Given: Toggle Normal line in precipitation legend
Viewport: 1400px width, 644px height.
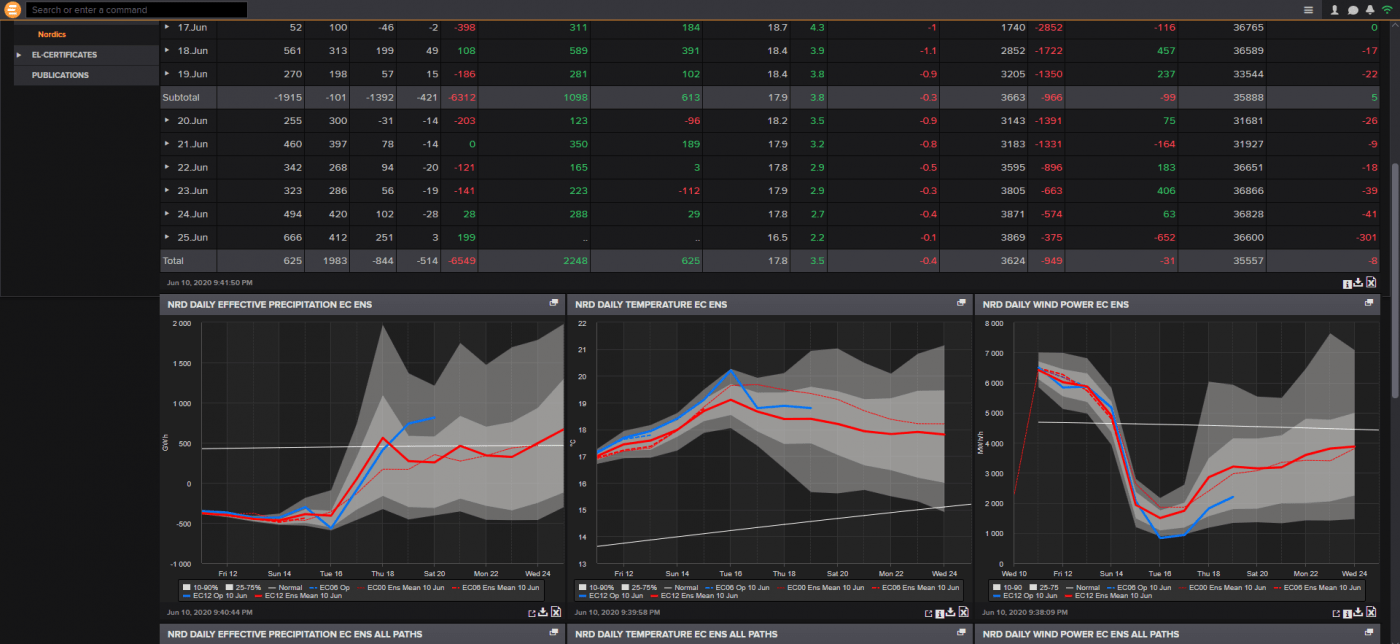Looking at the screenshot, I should click(x=286, y=587).
